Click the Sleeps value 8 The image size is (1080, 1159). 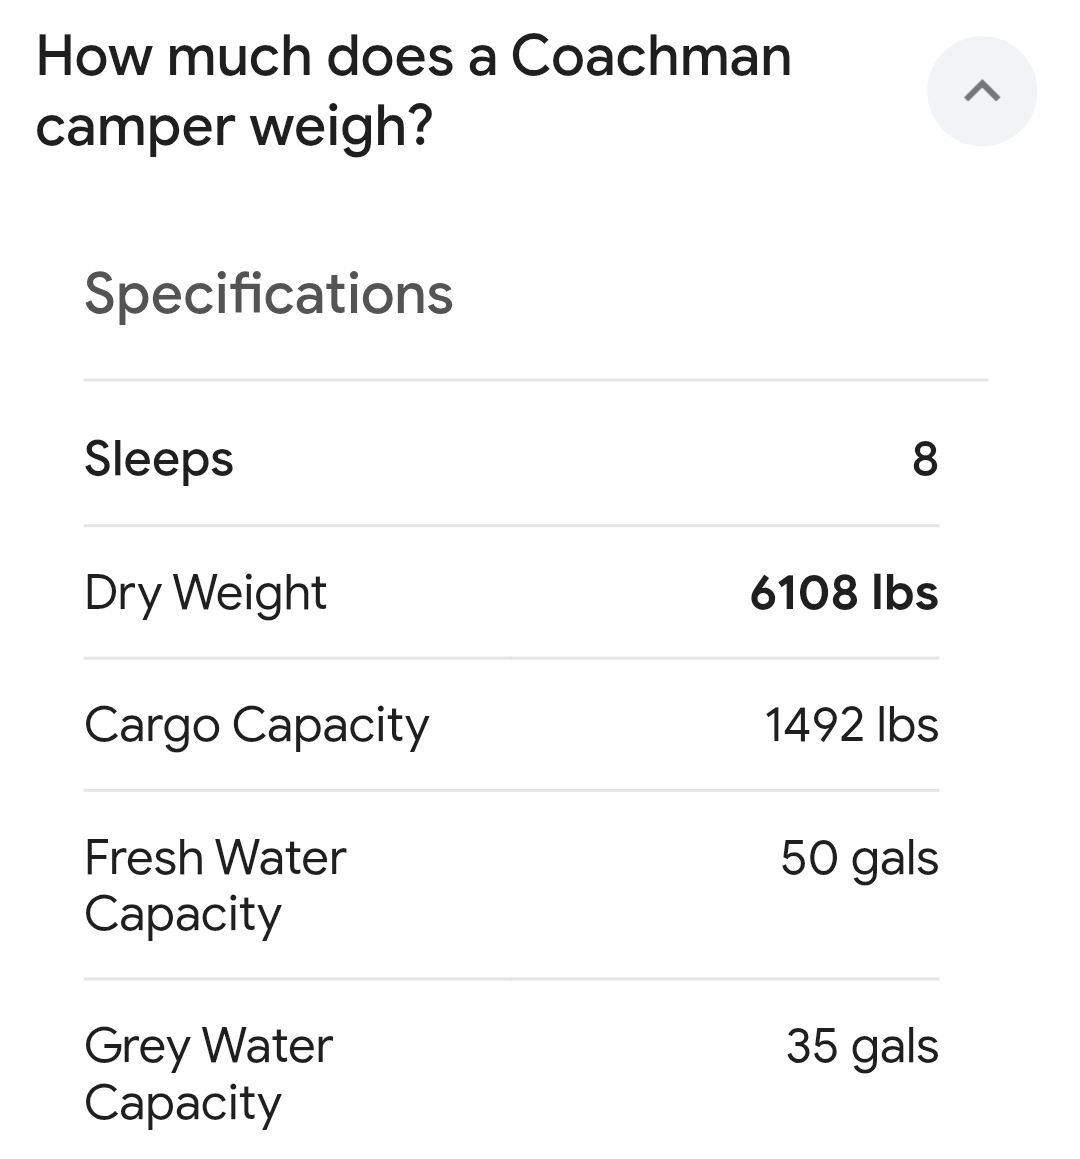(925, 459)
